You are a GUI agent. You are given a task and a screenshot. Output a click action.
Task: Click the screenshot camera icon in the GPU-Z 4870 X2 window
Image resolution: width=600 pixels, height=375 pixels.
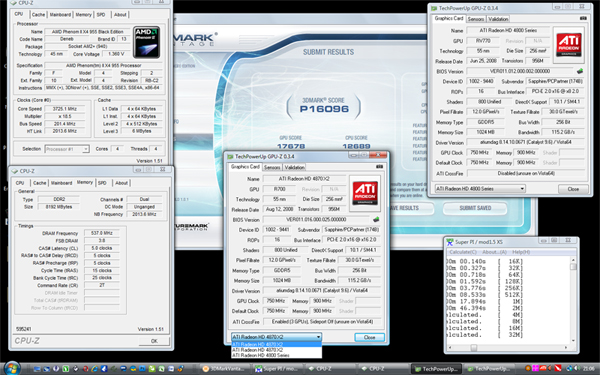point(379,167)
